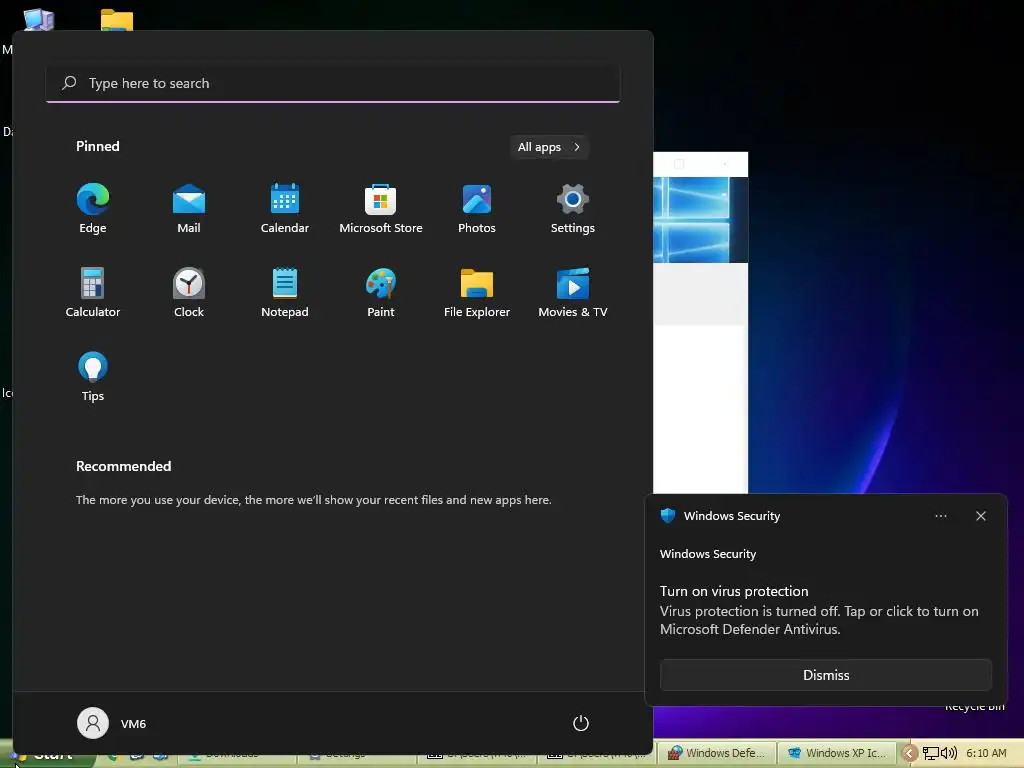Click the Recommended section heading
Image resolution: width=1024 pixels, height=768 pixels.
123,466
